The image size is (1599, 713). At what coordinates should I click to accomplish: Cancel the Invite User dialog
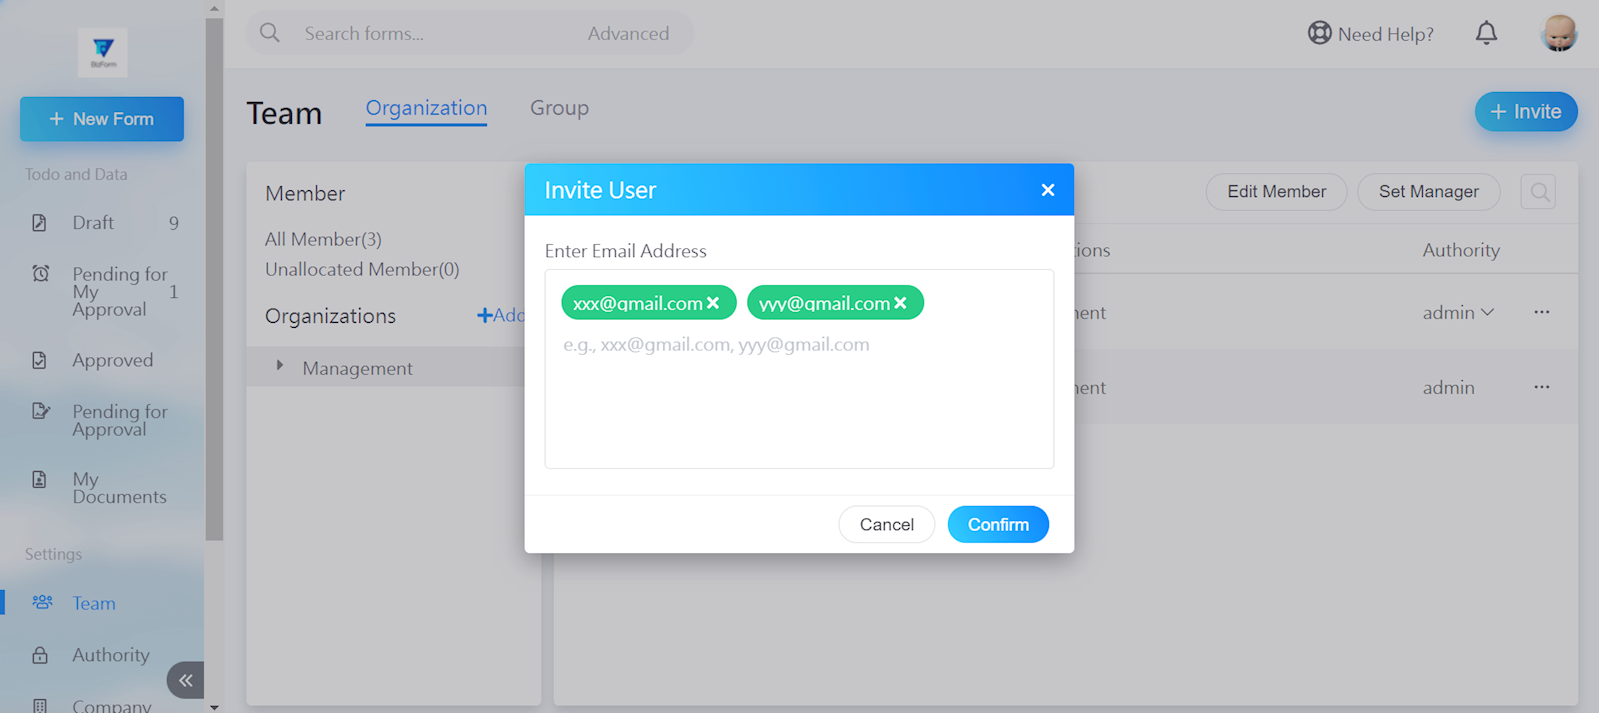coord(886,524)
